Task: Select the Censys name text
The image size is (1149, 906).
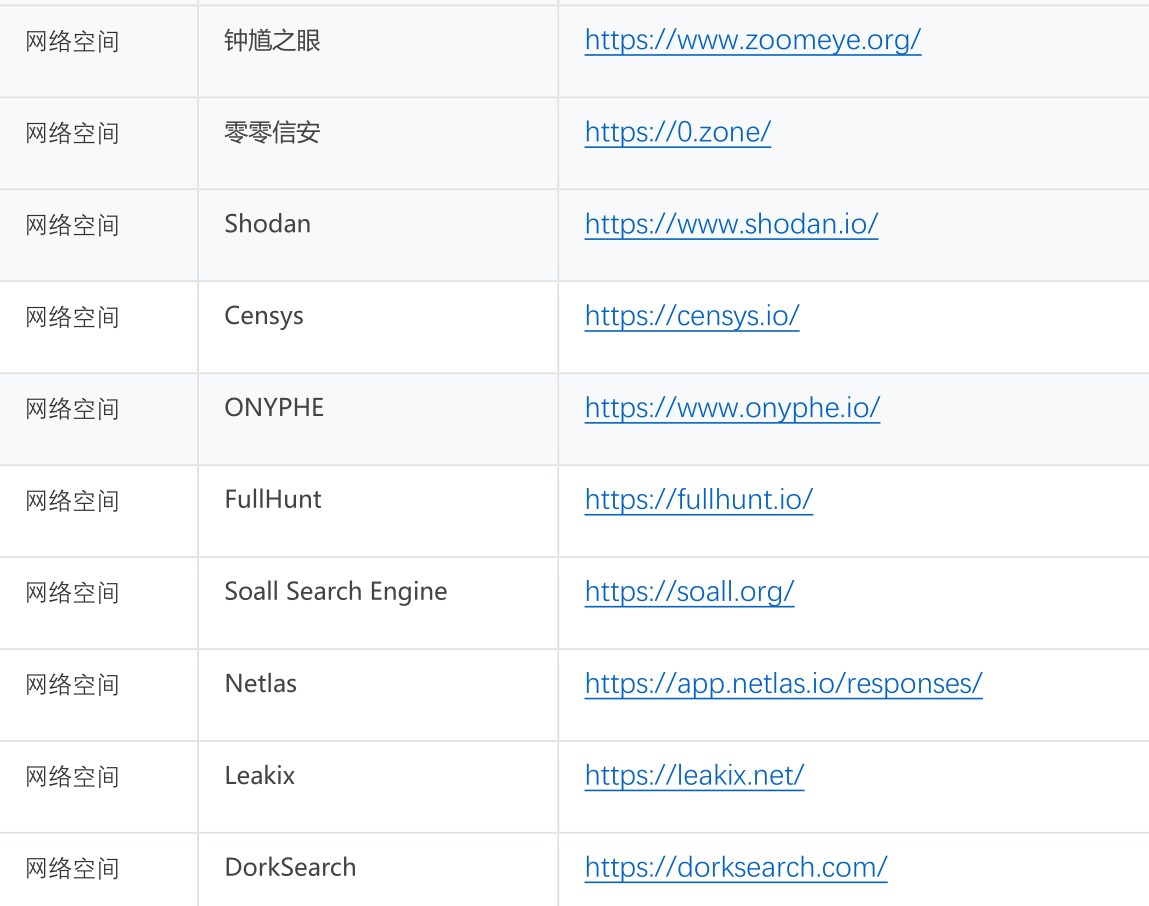Action: click(264, 316)
